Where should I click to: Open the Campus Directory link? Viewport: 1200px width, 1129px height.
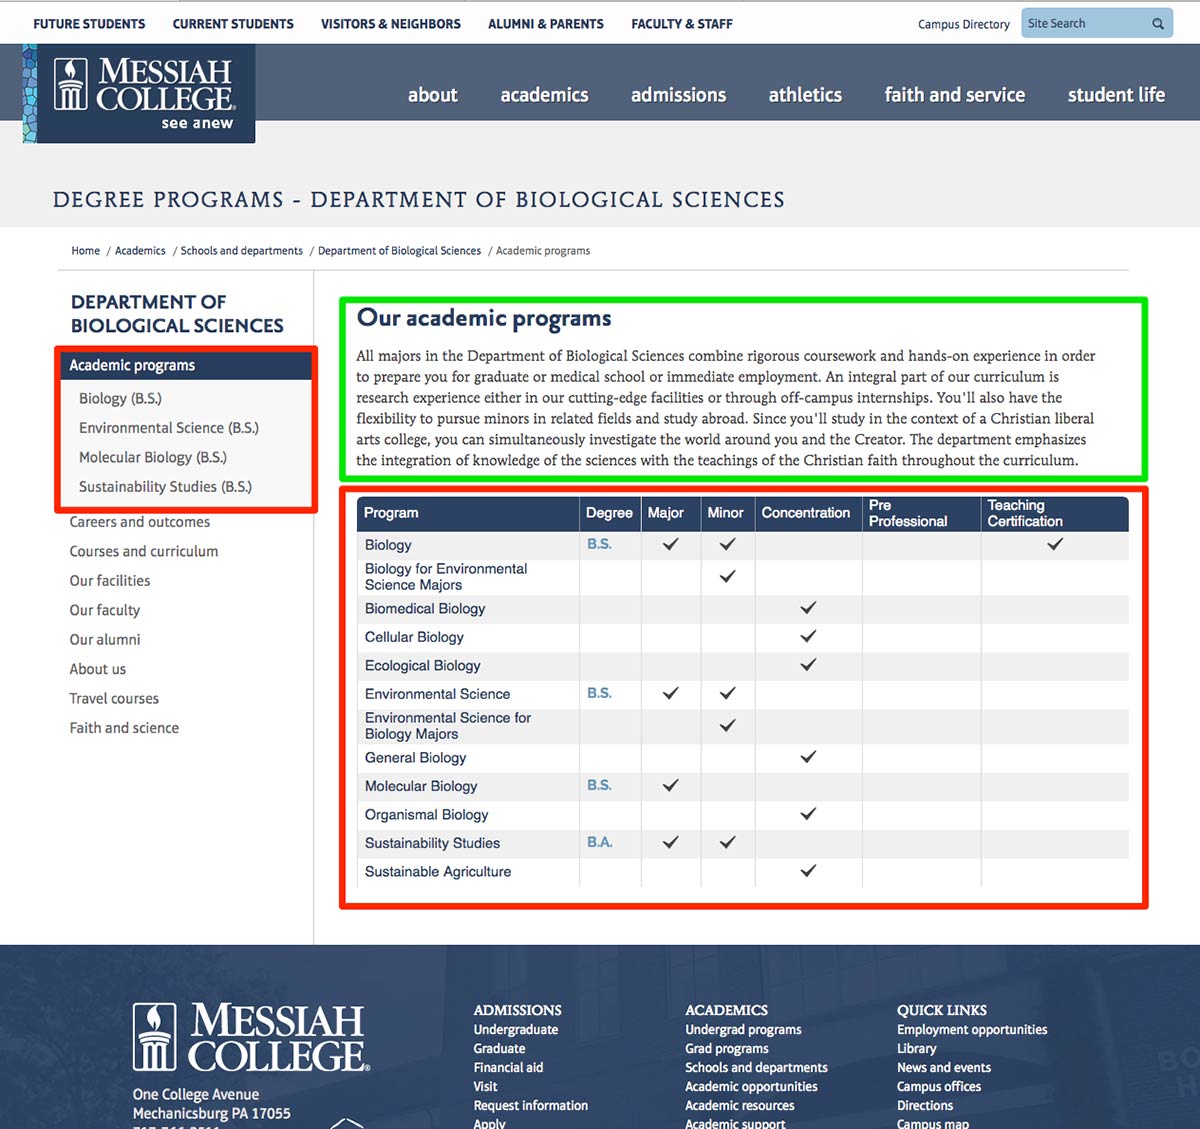coord(964,25)
